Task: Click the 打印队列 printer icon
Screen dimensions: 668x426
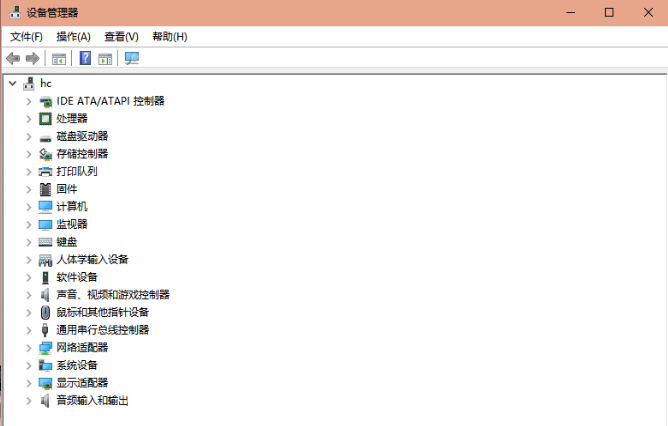Action: click(x=45, y=172)
